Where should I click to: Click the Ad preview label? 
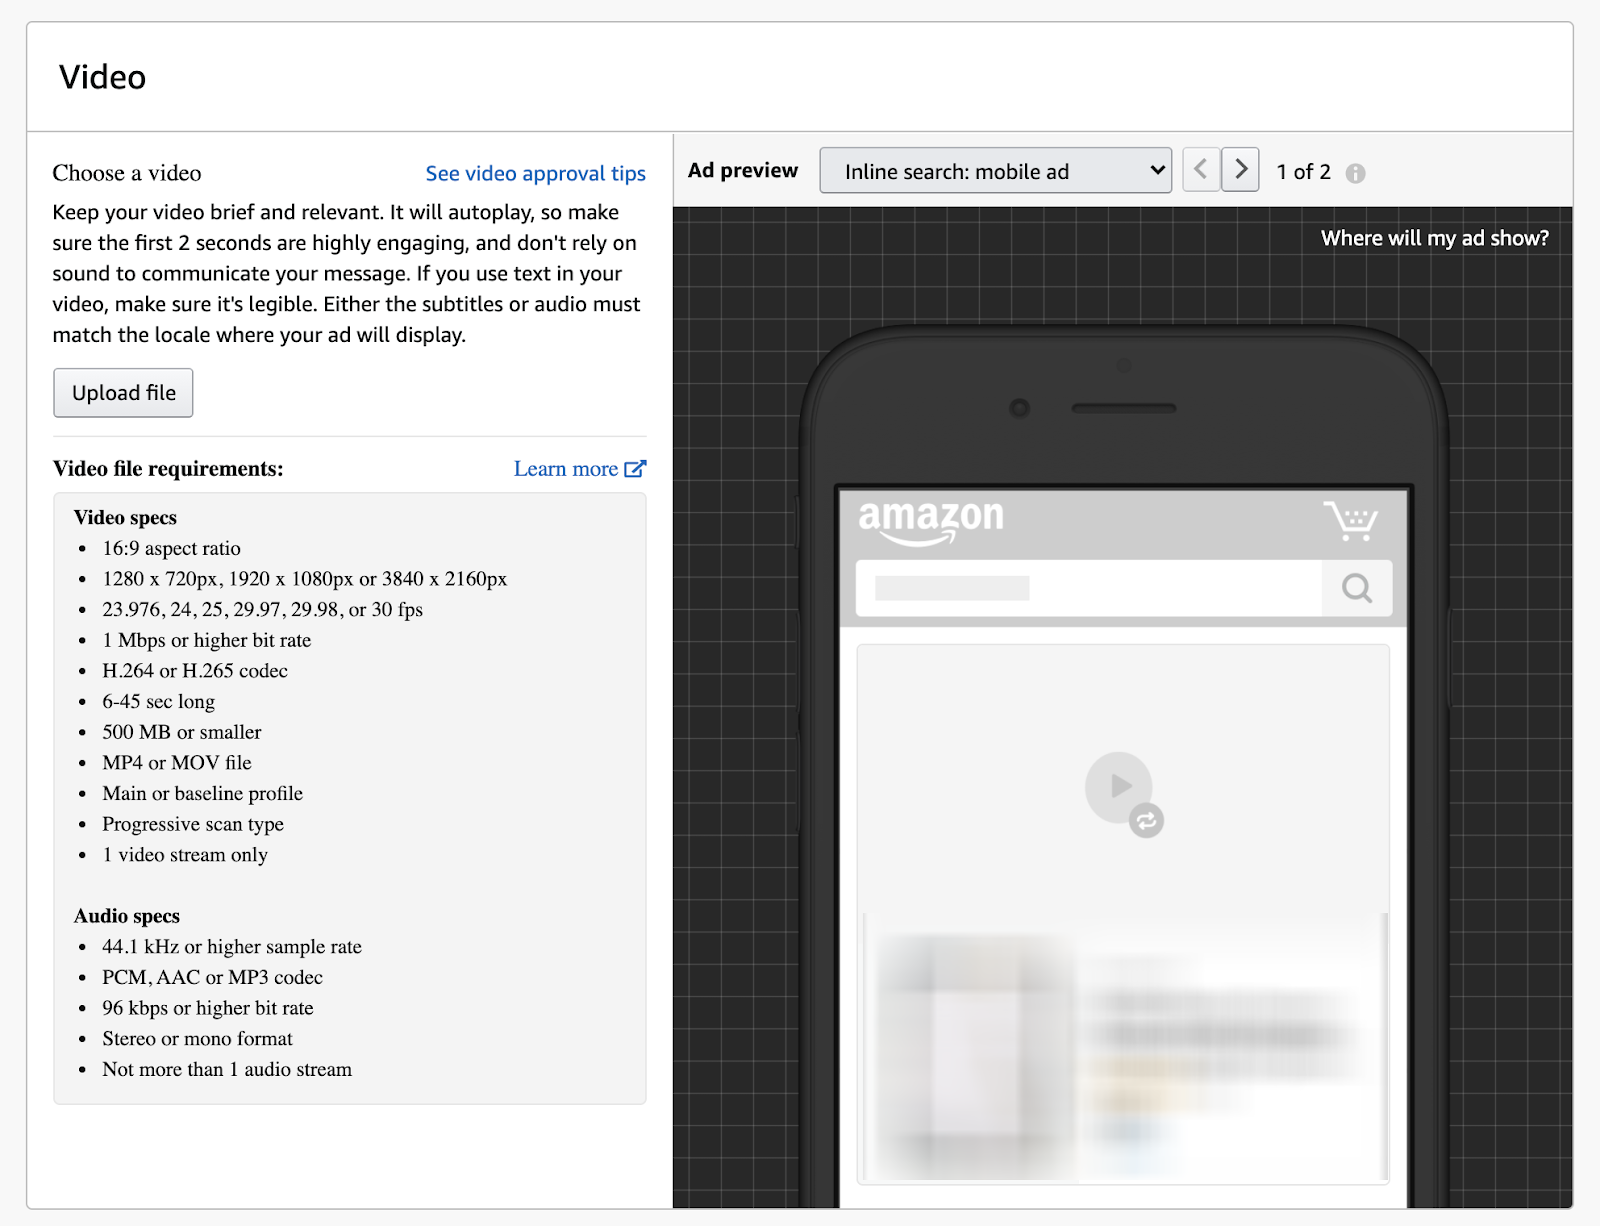point(743,170)
